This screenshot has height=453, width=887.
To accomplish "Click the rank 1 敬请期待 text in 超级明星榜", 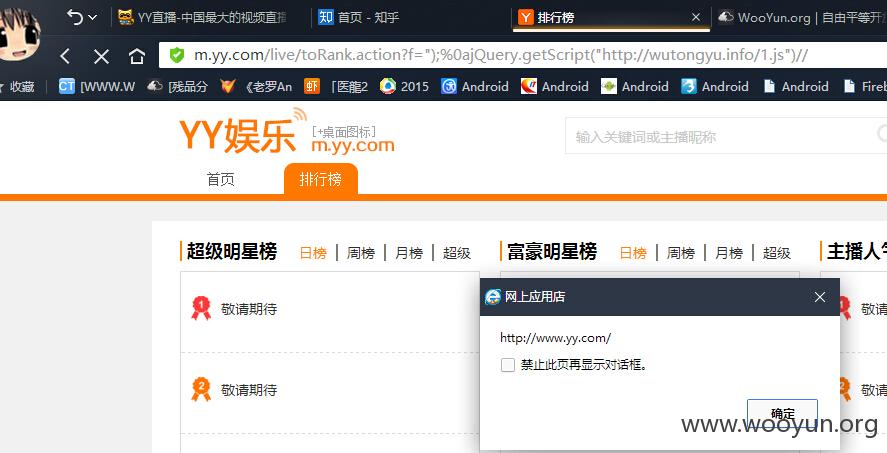I will [x=249, y=309].
